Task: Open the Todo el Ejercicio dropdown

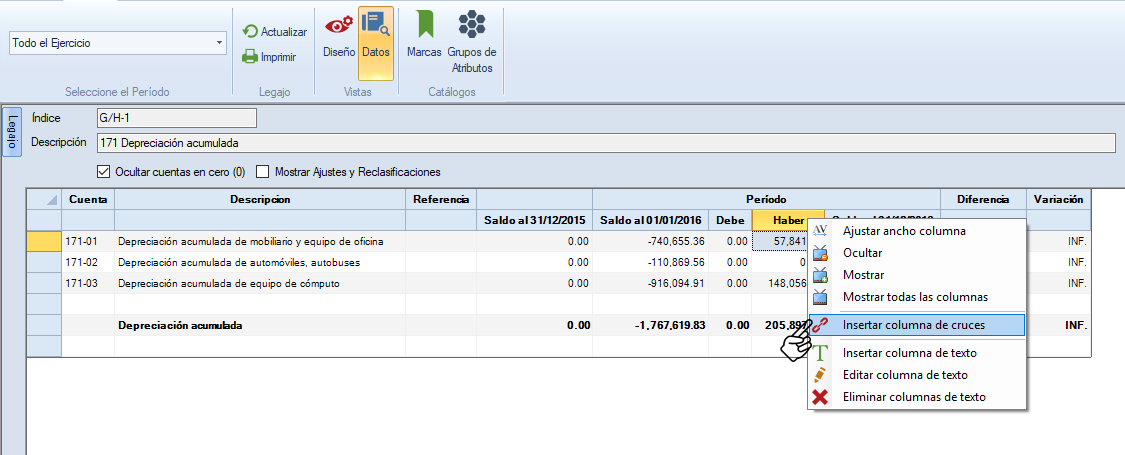Action: tap(118, 43)
